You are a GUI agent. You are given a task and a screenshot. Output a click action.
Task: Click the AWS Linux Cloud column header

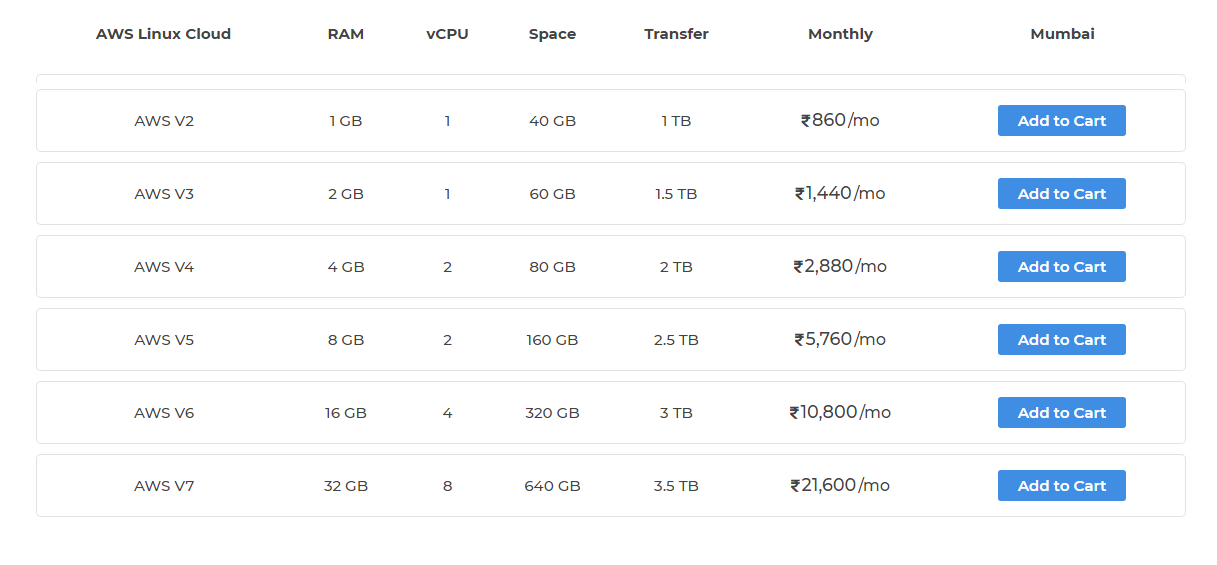[x=163, y=34]
